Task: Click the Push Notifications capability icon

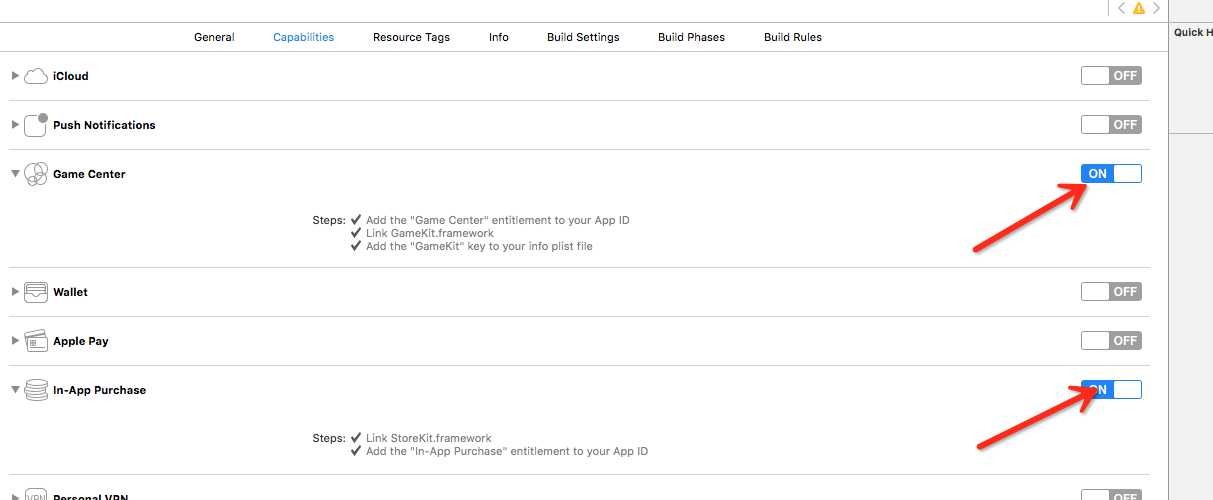Action: point(36,125)
